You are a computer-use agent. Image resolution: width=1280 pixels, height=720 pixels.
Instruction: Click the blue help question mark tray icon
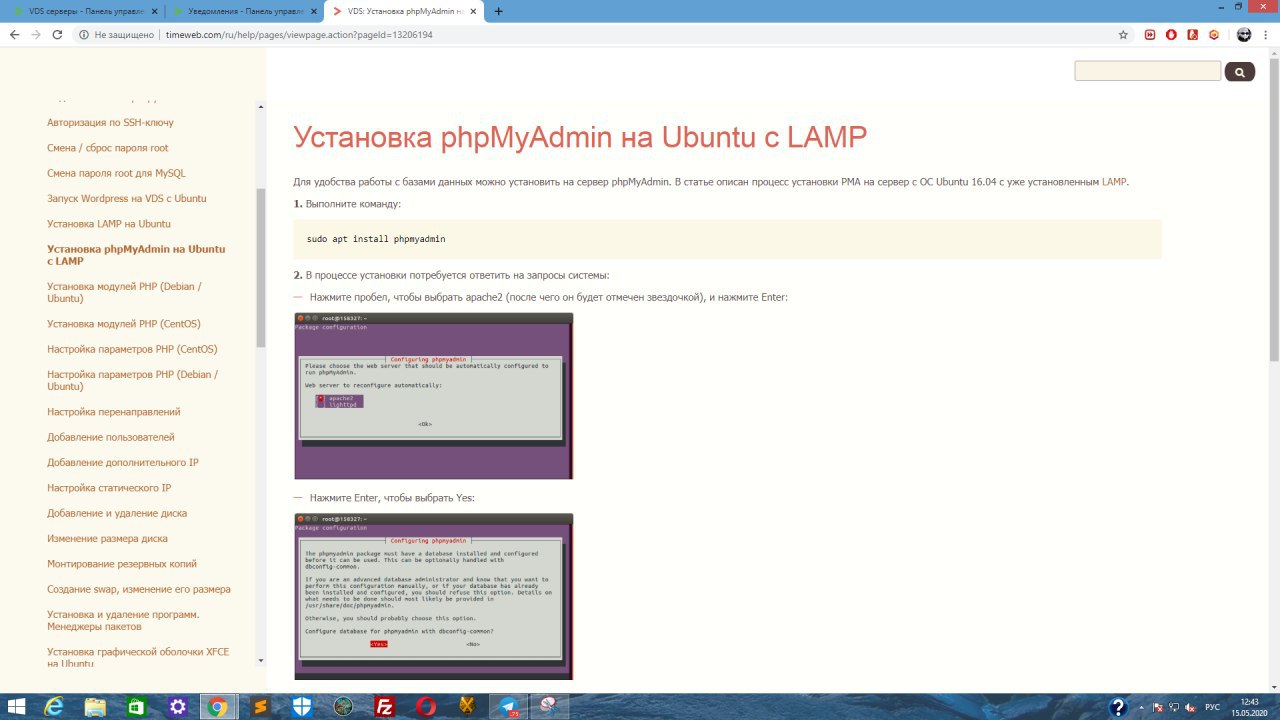[1119, 707]
